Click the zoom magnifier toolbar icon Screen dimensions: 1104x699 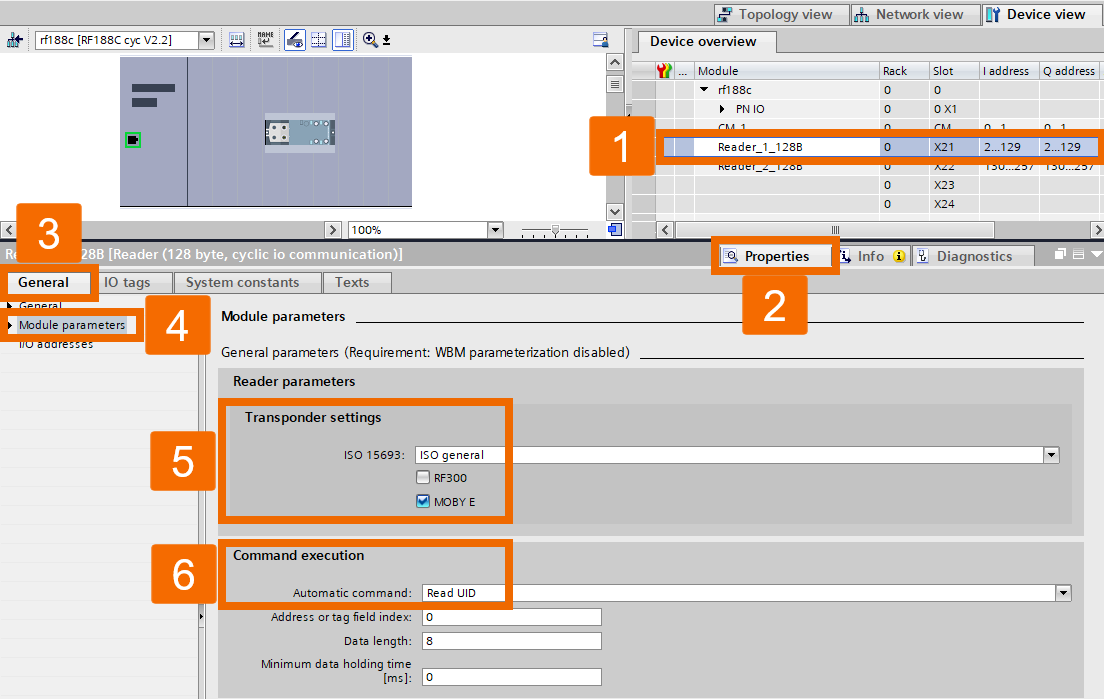point(370,40)
